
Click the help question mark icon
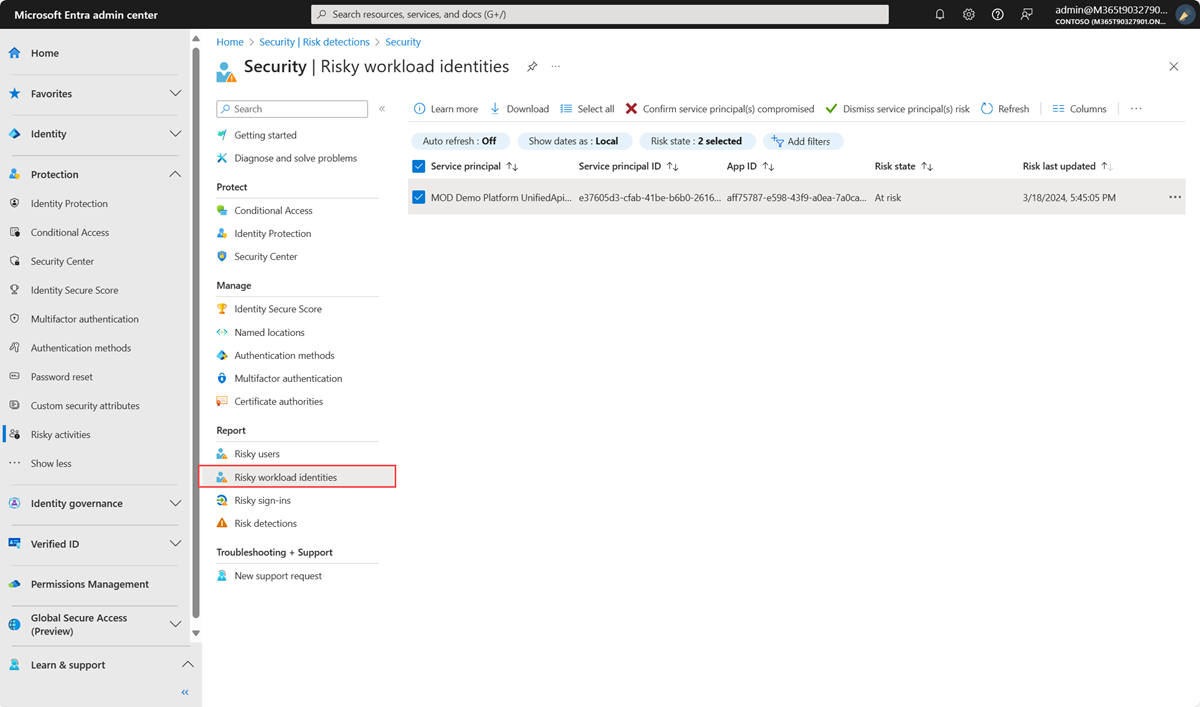click(998, 15)
